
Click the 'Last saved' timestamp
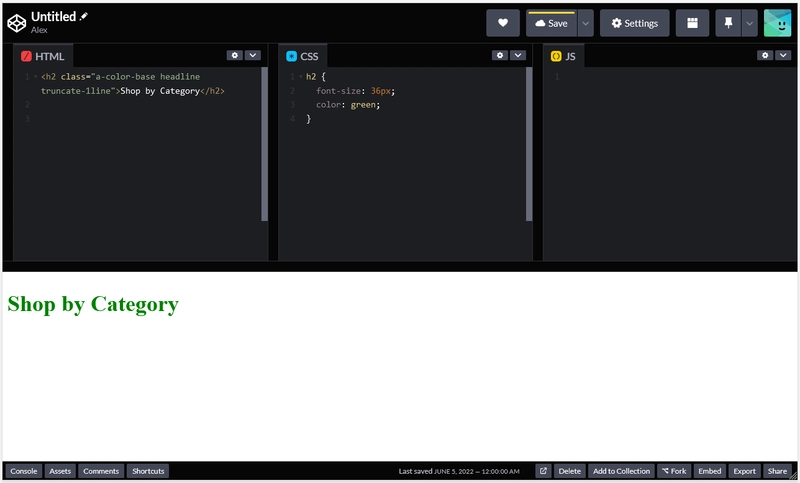pos(459,471)
